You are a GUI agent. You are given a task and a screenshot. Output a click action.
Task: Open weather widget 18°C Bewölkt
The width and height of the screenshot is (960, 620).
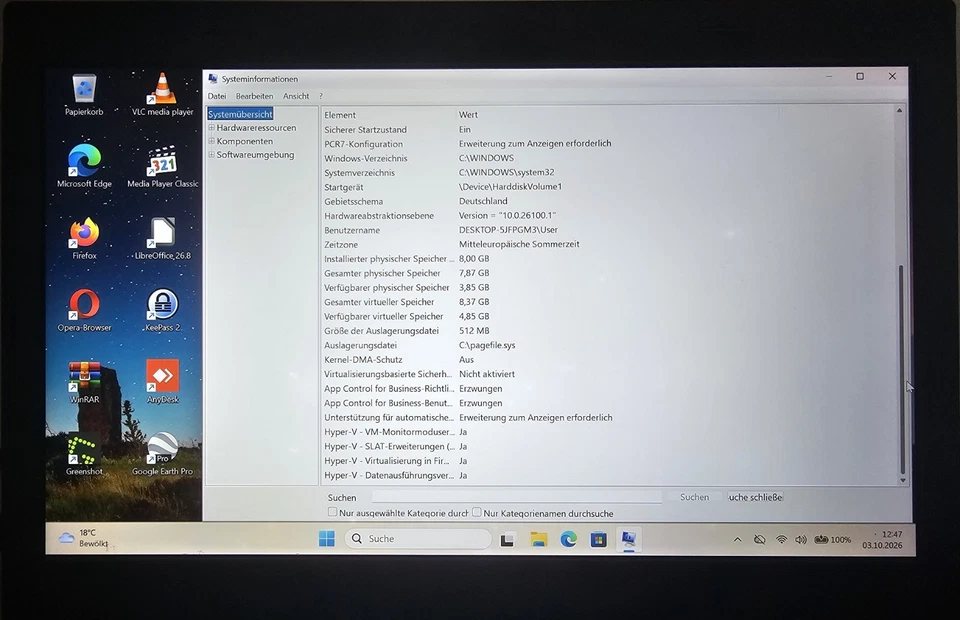point(84,538)
